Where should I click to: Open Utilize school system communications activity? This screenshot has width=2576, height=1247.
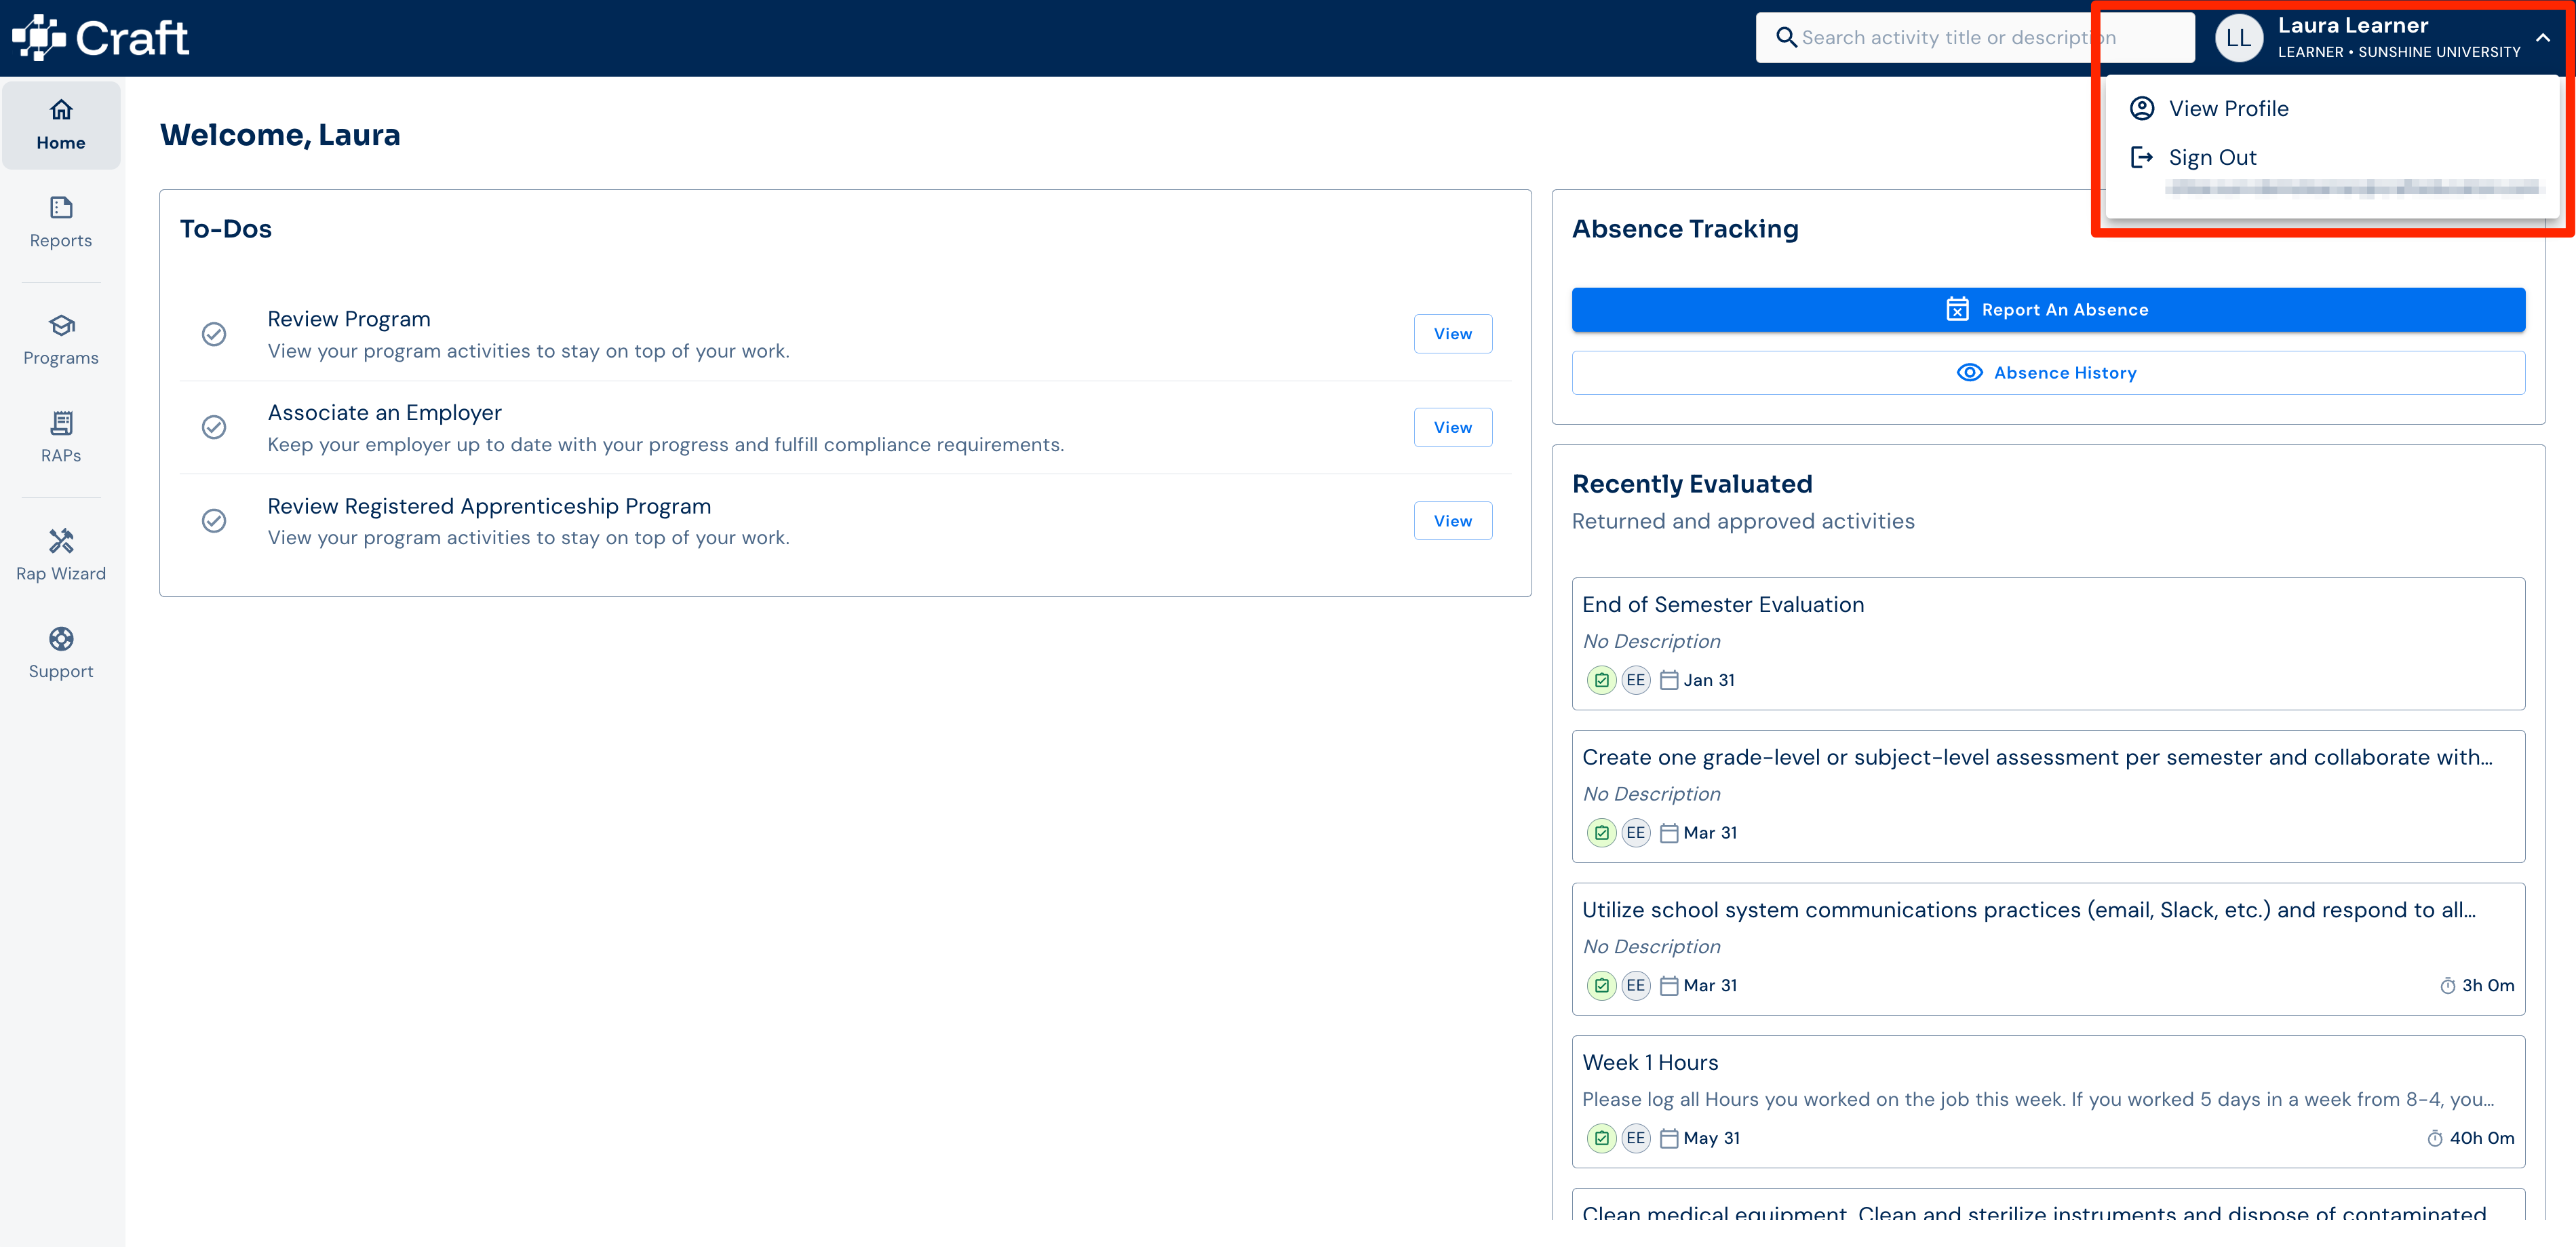(2048, 949)
